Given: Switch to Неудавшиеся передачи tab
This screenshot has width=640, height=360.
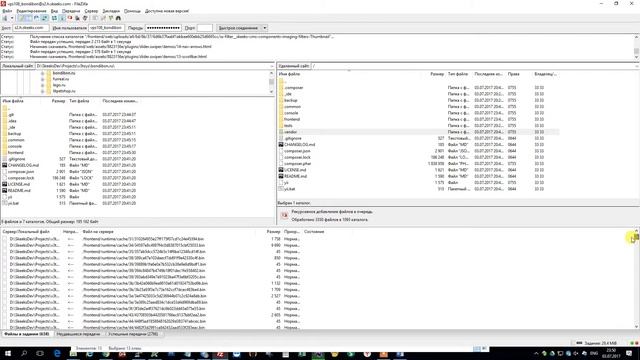Looking at the screenshot, I should (x=78, y=334).
